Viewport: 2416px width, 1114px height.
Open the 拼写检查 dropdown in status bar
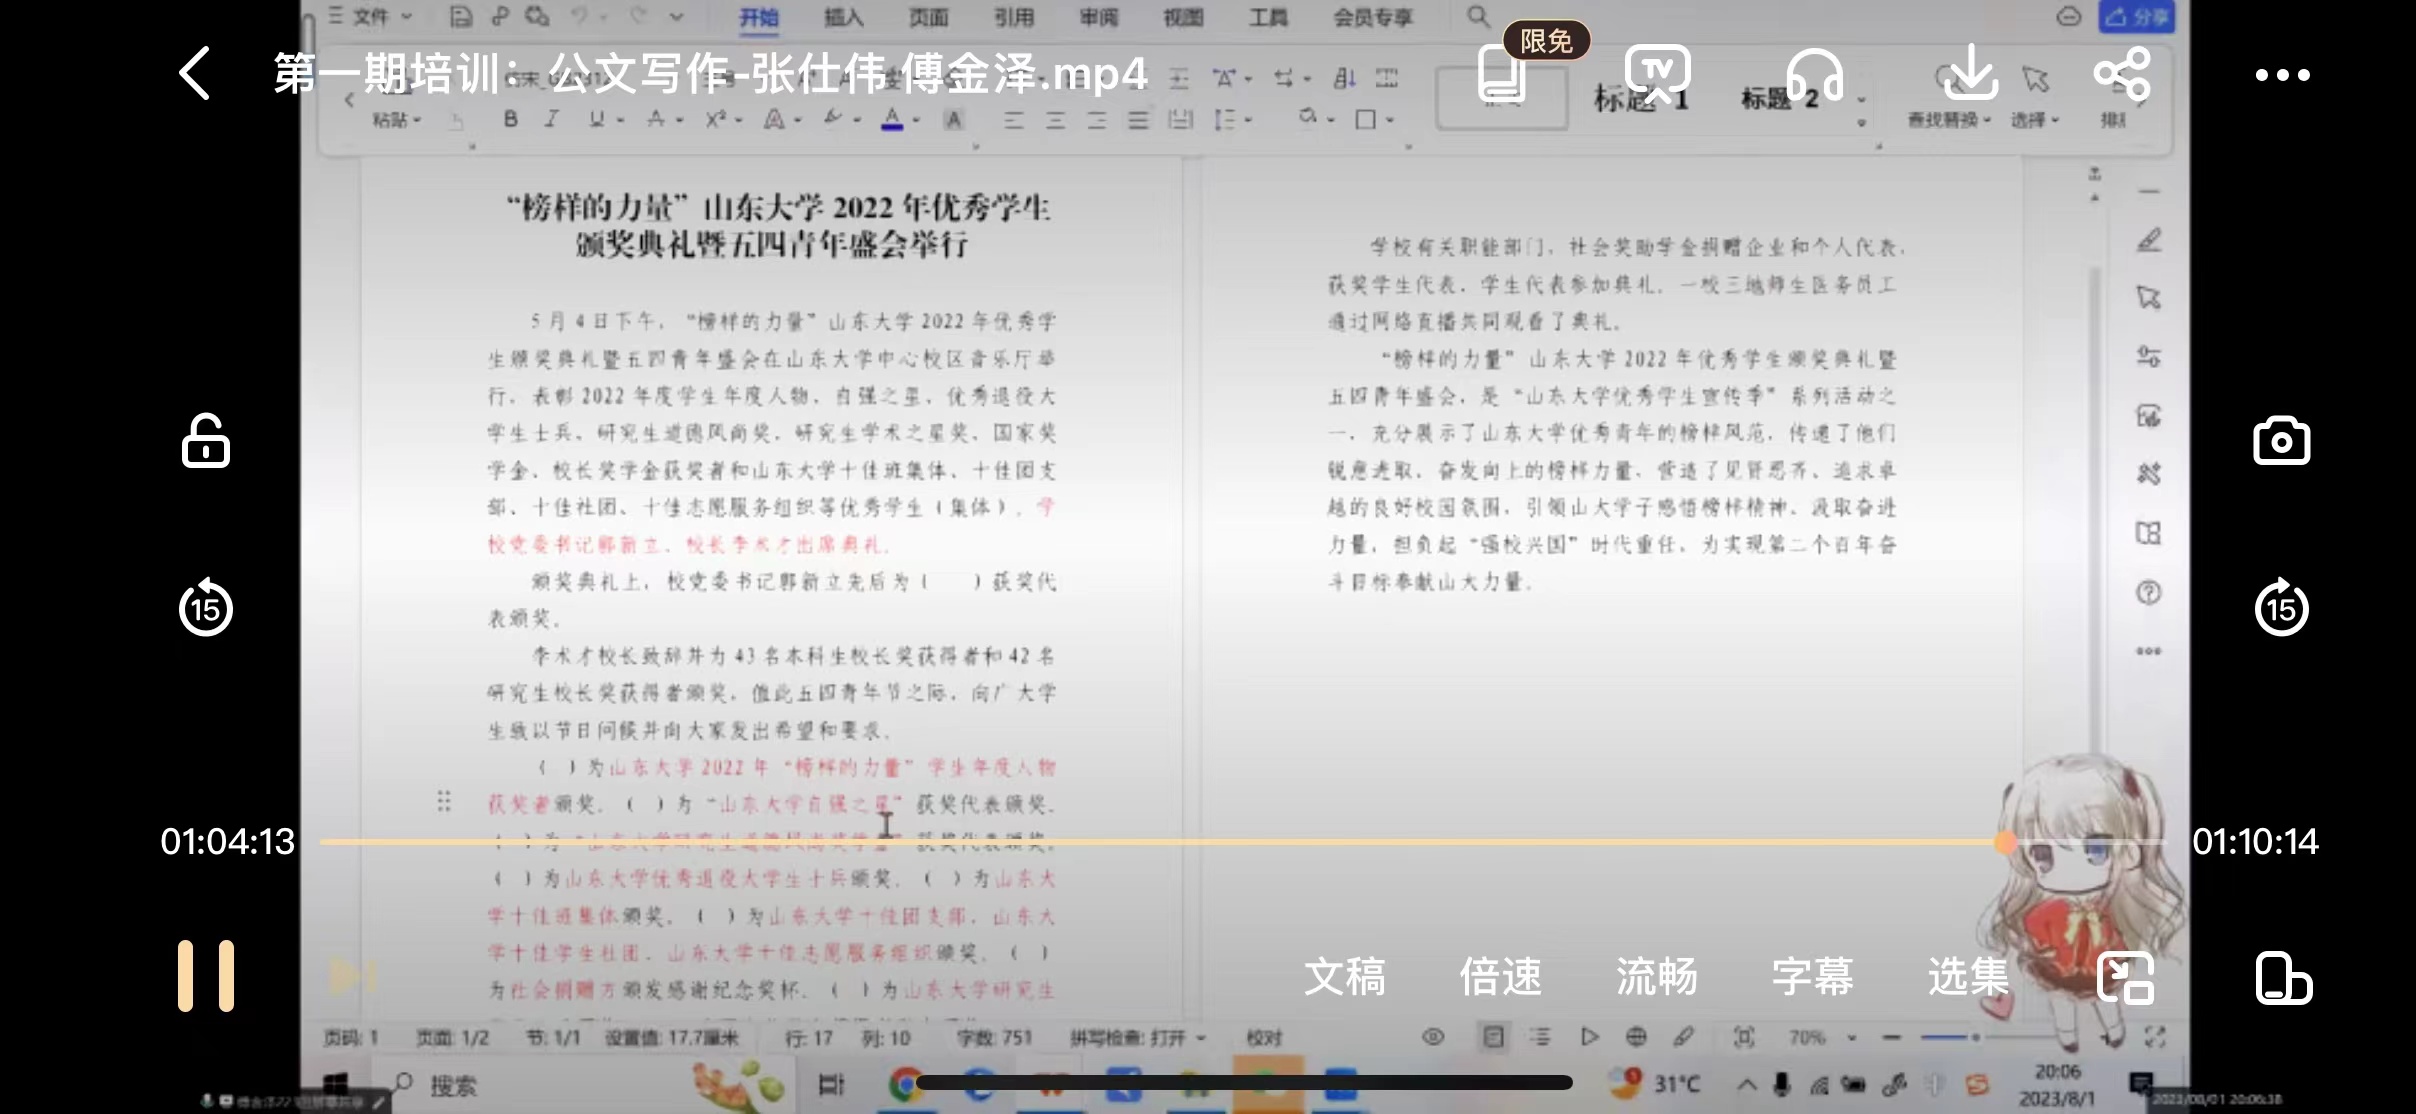point(1138,1038)
